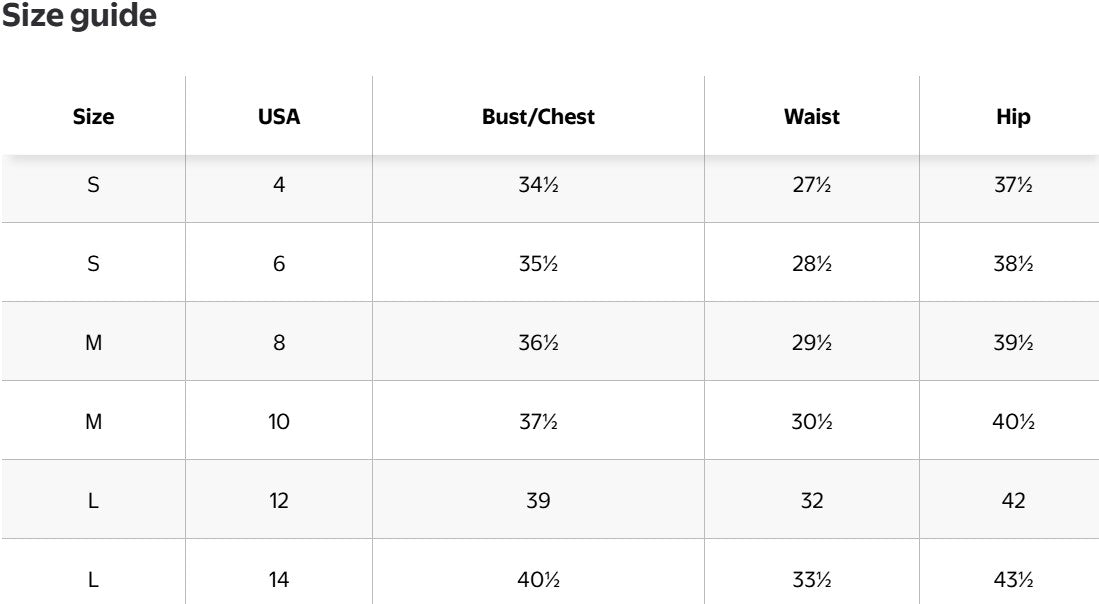Viewport: 1099px width, 604px height.
Task: Click the waist value 32 cell
Action: pos(812,501)
